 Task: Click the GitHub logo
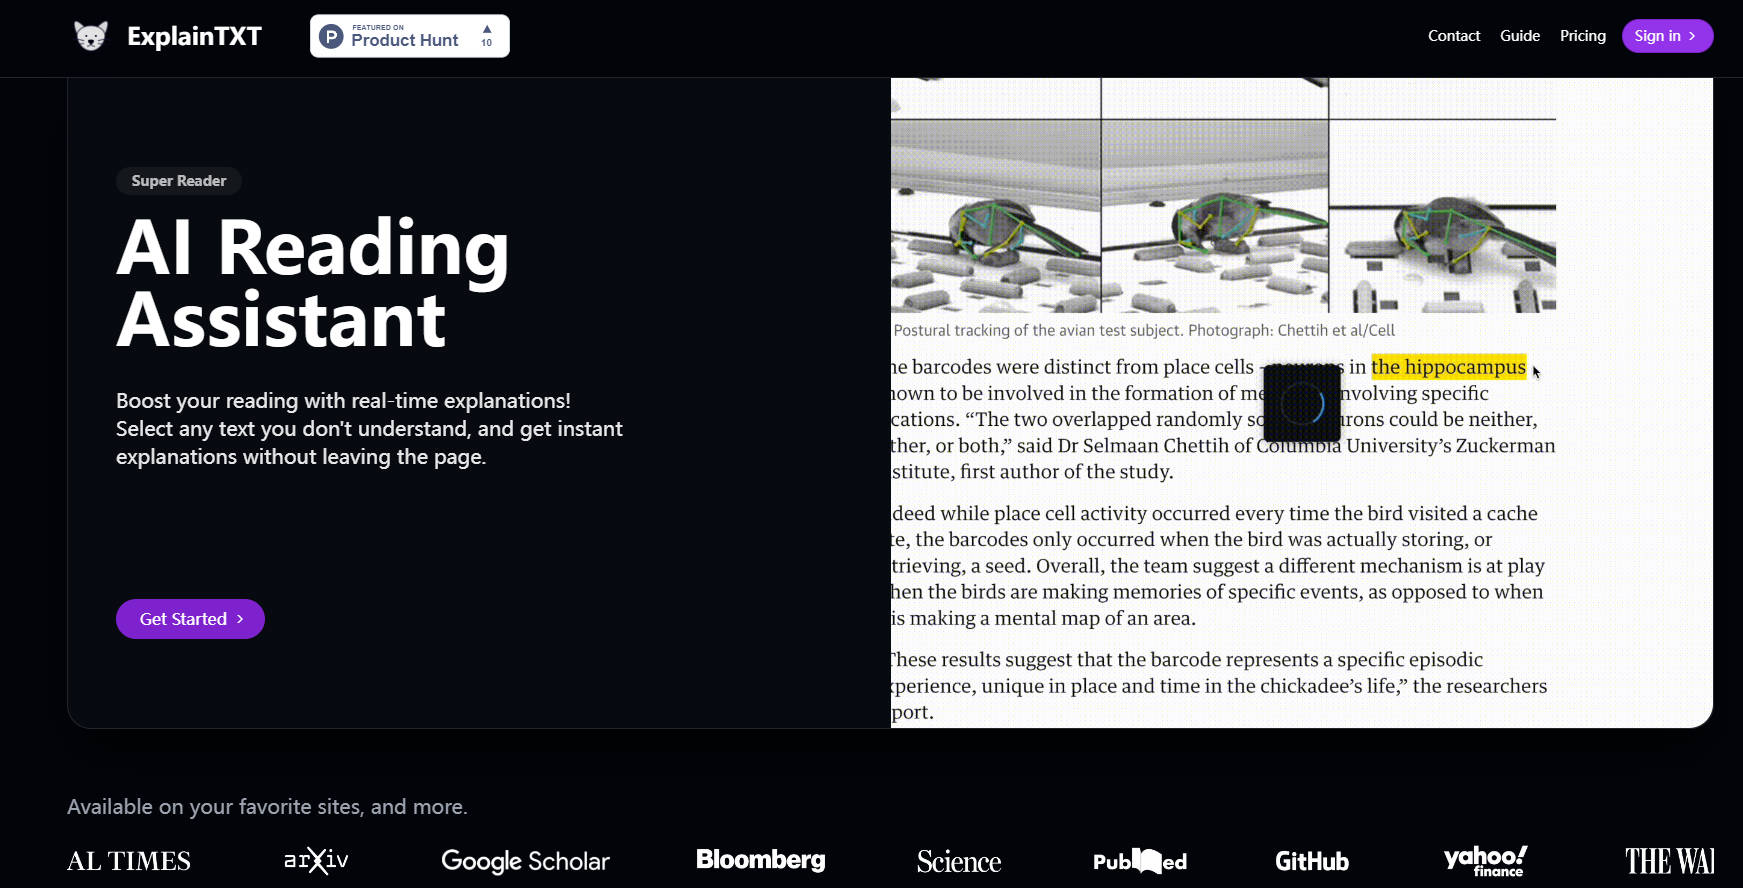[x=1312, y=861]
